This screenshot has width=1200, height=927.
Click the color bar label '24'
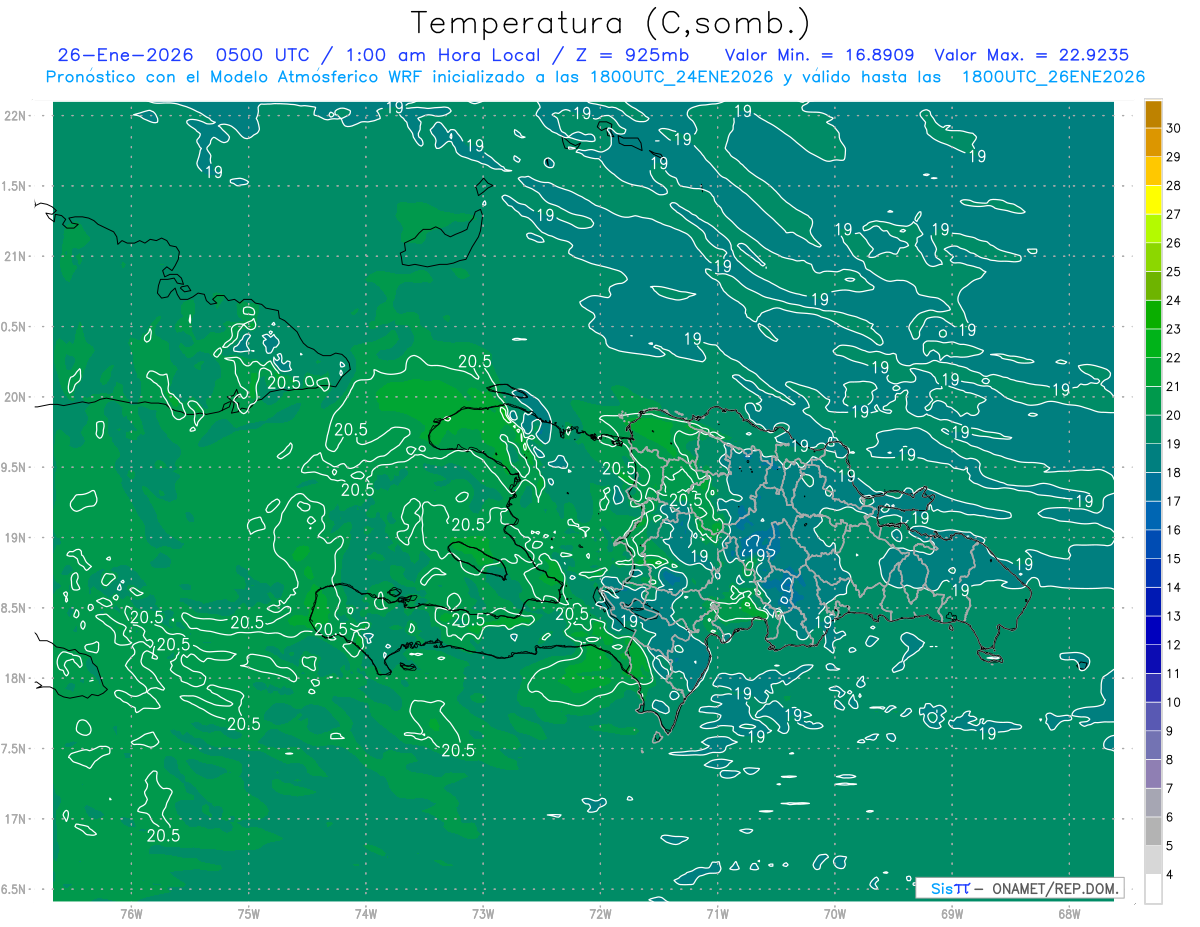point(1174,300)
